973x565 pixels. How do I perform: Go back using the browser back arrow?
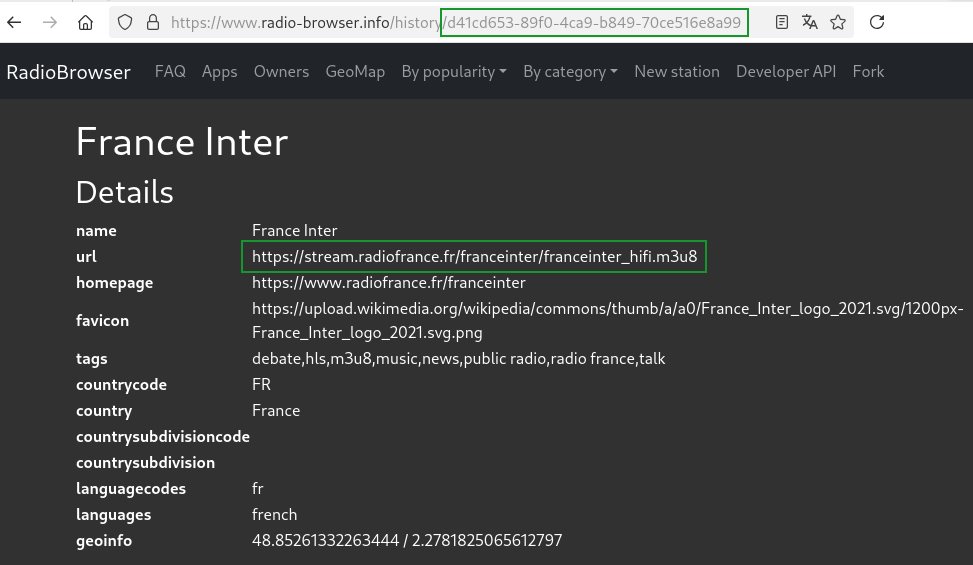coord(14,22)
